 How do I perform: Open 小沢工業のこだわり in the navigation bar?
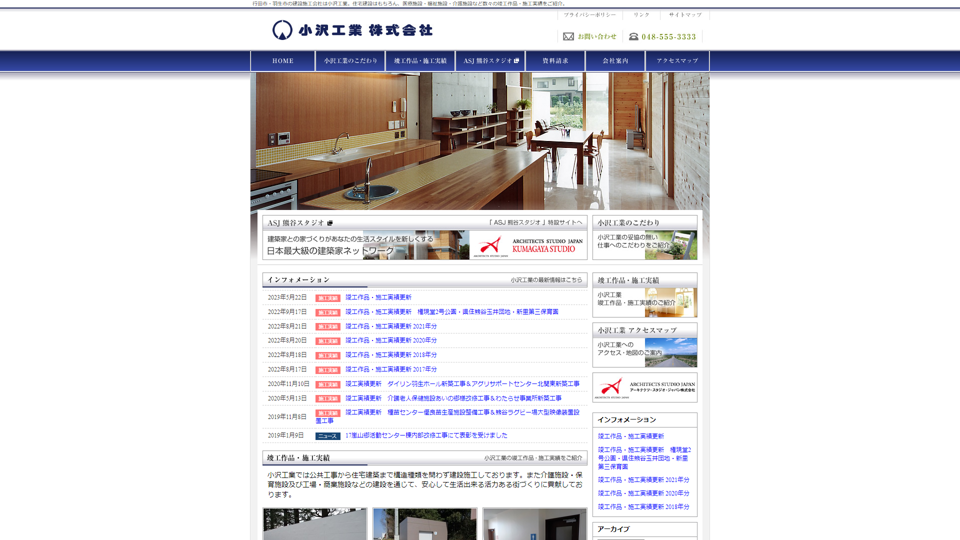350,61
